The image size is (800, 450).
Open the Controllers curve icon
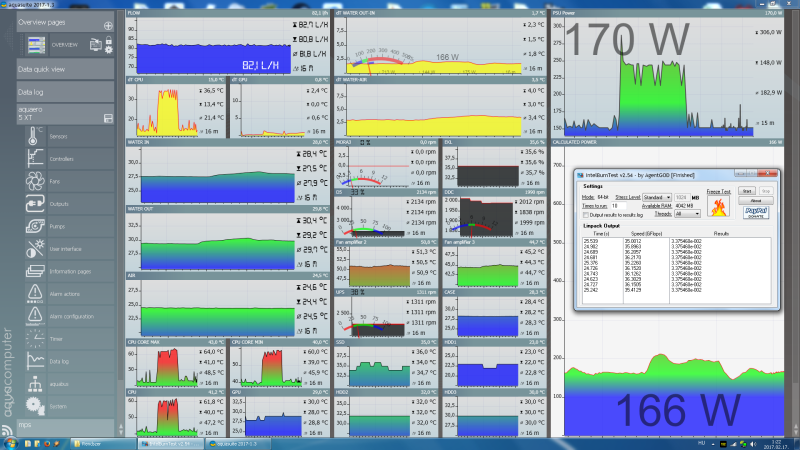point(35,159)
